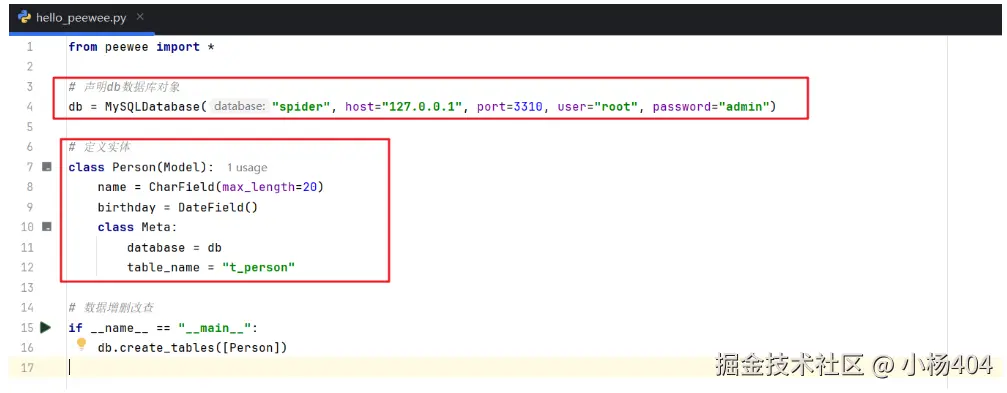Screen dimensions: 1007x393
Task: Click the '# 定义实体' comment
Action: coord(100,147)
